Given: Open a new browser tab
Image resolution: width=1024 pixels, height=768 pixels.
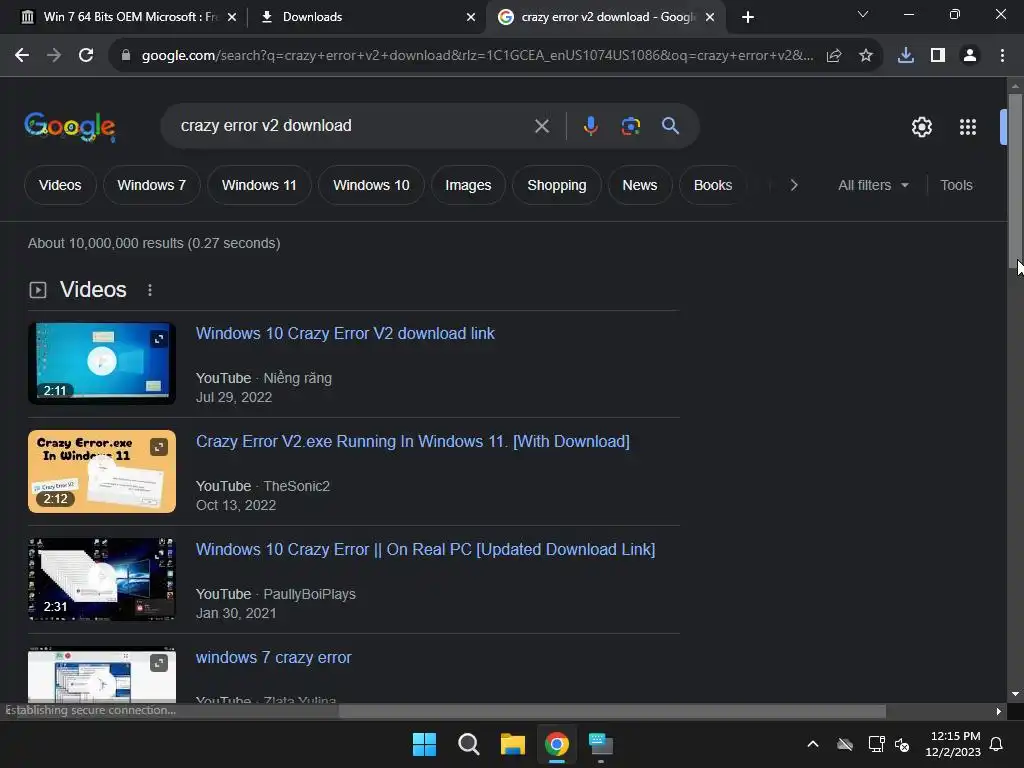Looking at the screenshot, I should point(748,17).
